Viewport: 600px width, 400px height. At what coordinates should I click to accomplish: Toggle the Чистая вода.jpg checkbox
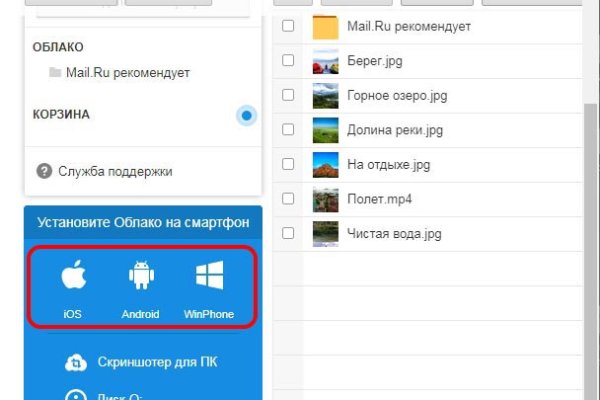point(288,233)
